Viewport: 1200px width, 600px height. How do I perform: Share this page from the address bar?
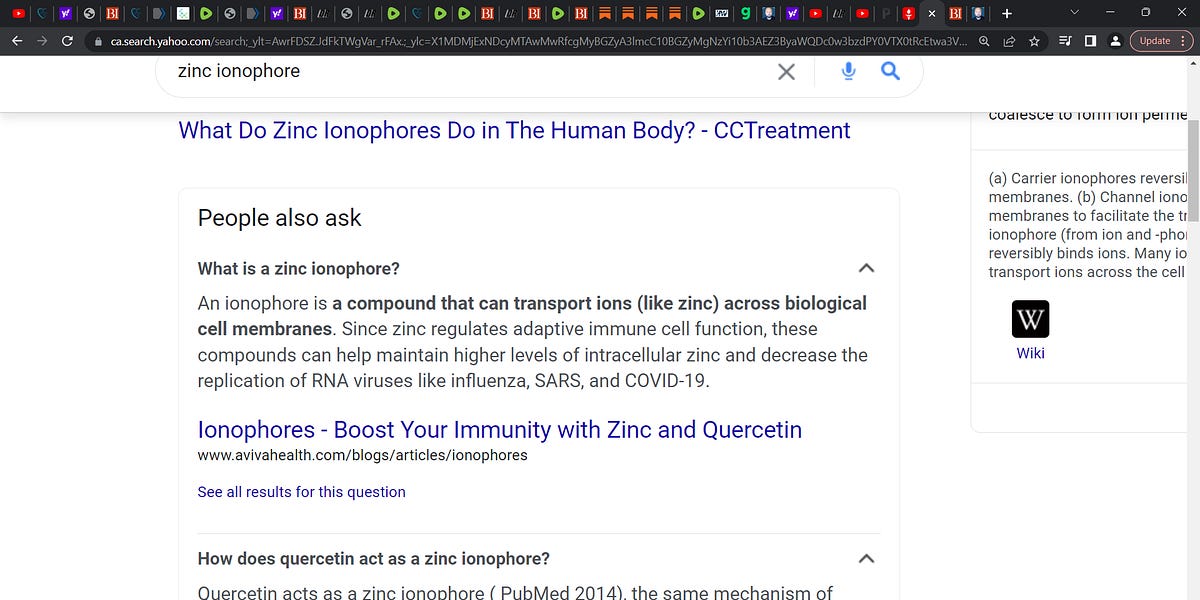1009,41
